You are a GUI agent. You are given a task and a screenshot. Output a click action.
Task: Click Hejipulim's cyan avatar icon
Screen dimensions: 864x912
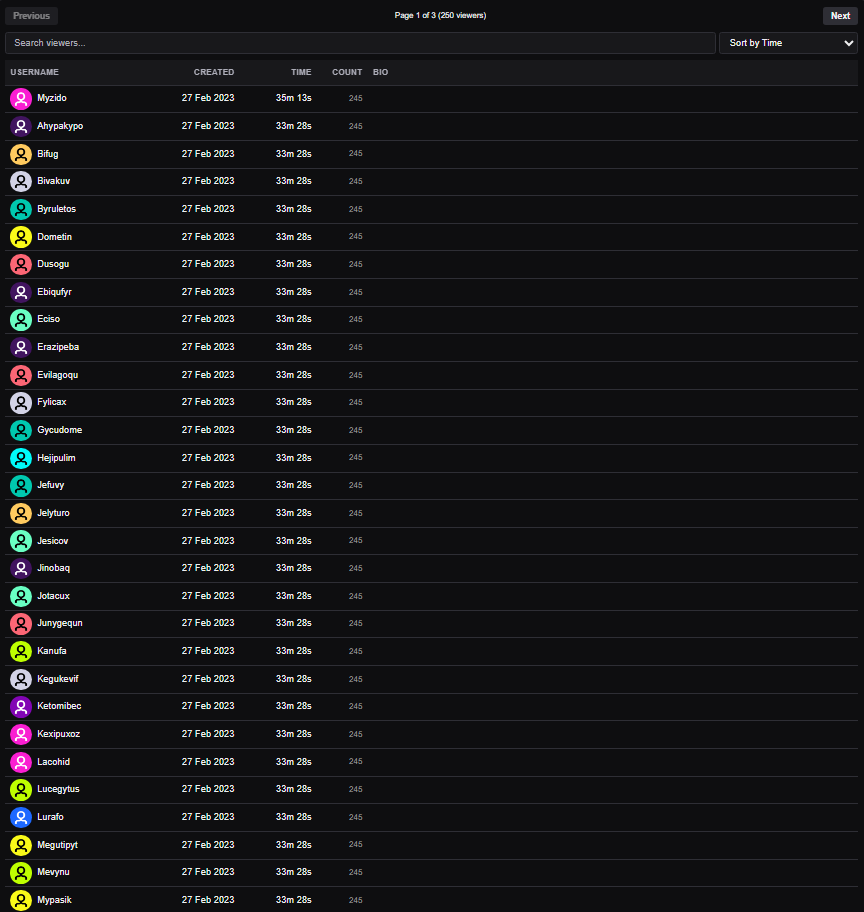tap(21, 458)
